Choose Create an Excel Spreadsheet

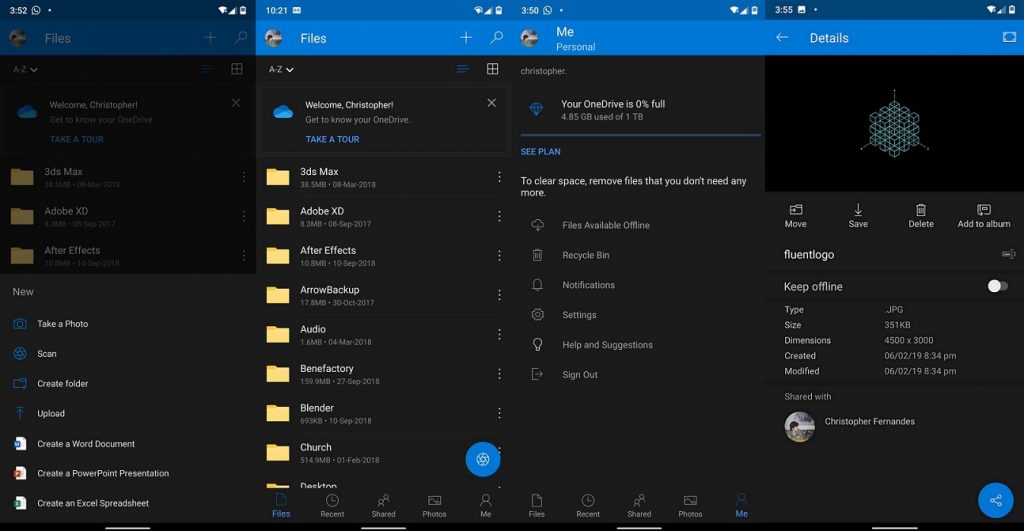(92, 503)
